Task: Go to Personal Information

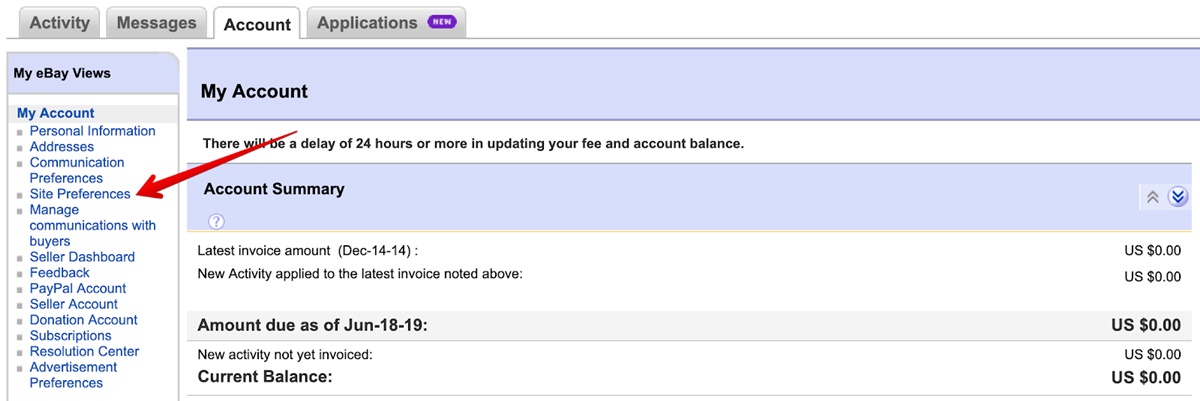Action: pyautogui.click(x=92, y=131)
